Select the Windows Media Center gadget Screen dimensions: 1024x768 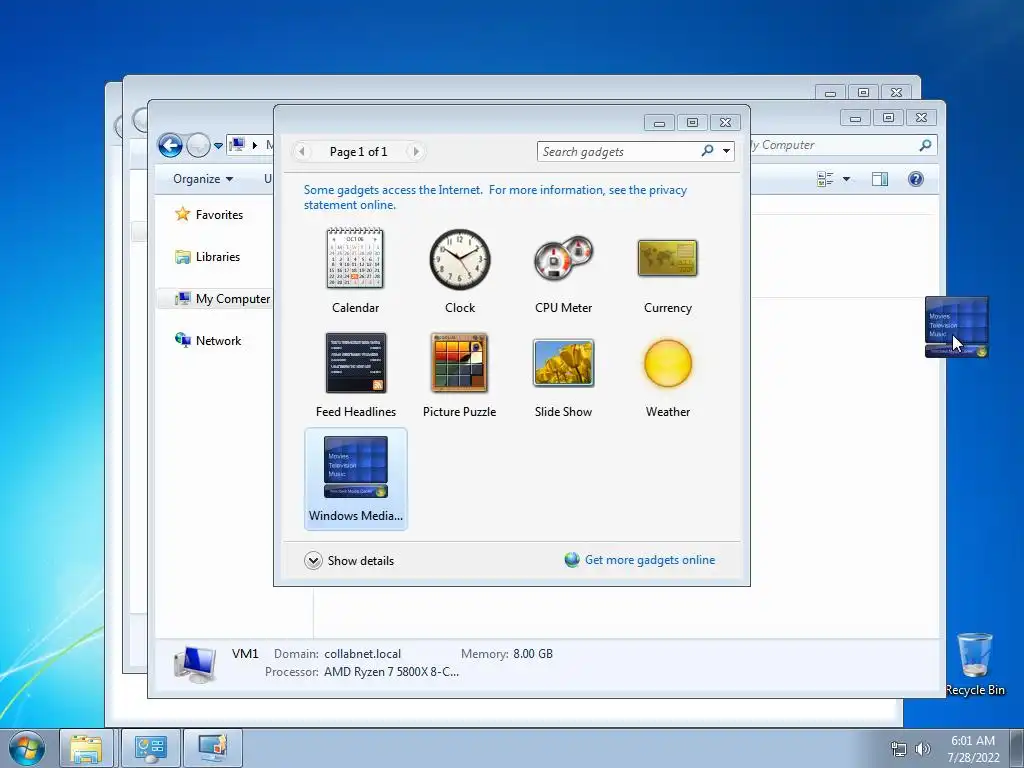coord(355,479)
